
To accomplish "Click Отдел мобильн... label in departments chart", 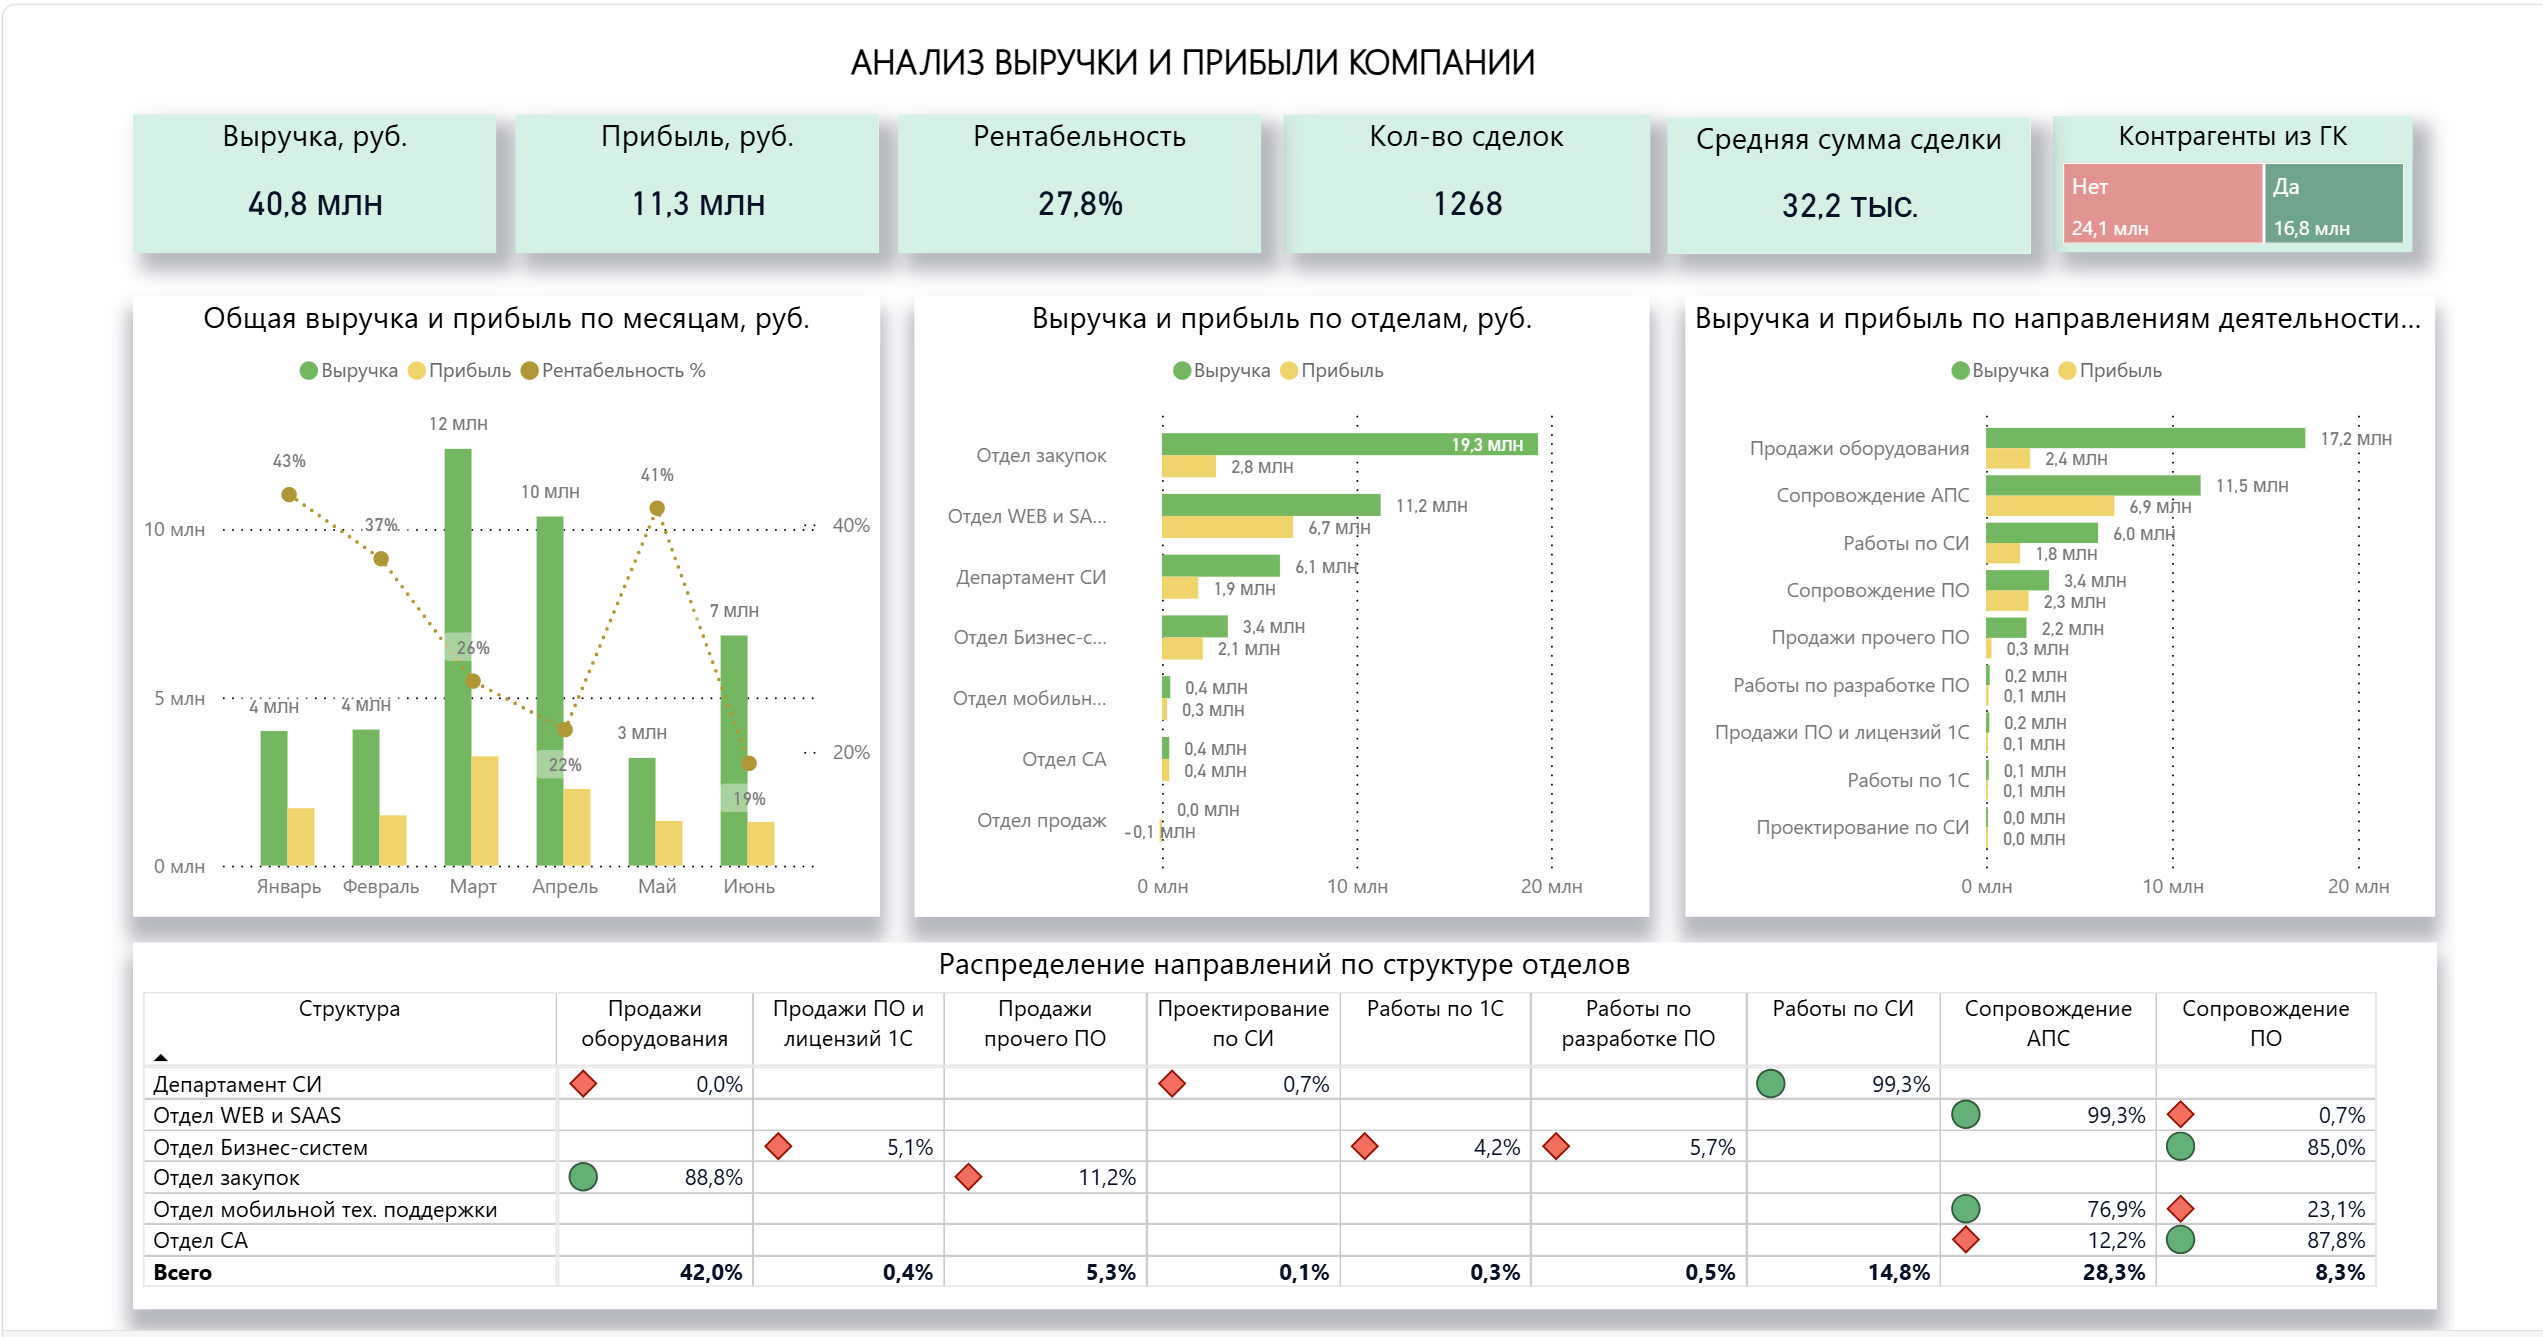I will 1029,698.
